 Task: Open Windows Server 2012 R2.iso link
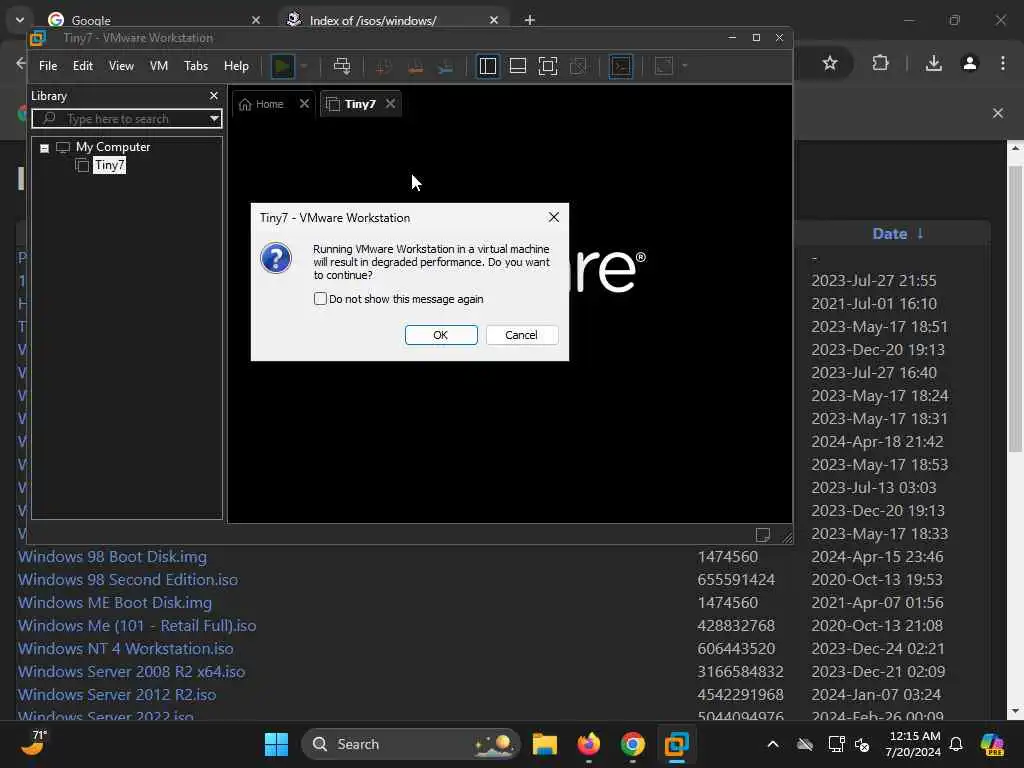click(117, 694)
